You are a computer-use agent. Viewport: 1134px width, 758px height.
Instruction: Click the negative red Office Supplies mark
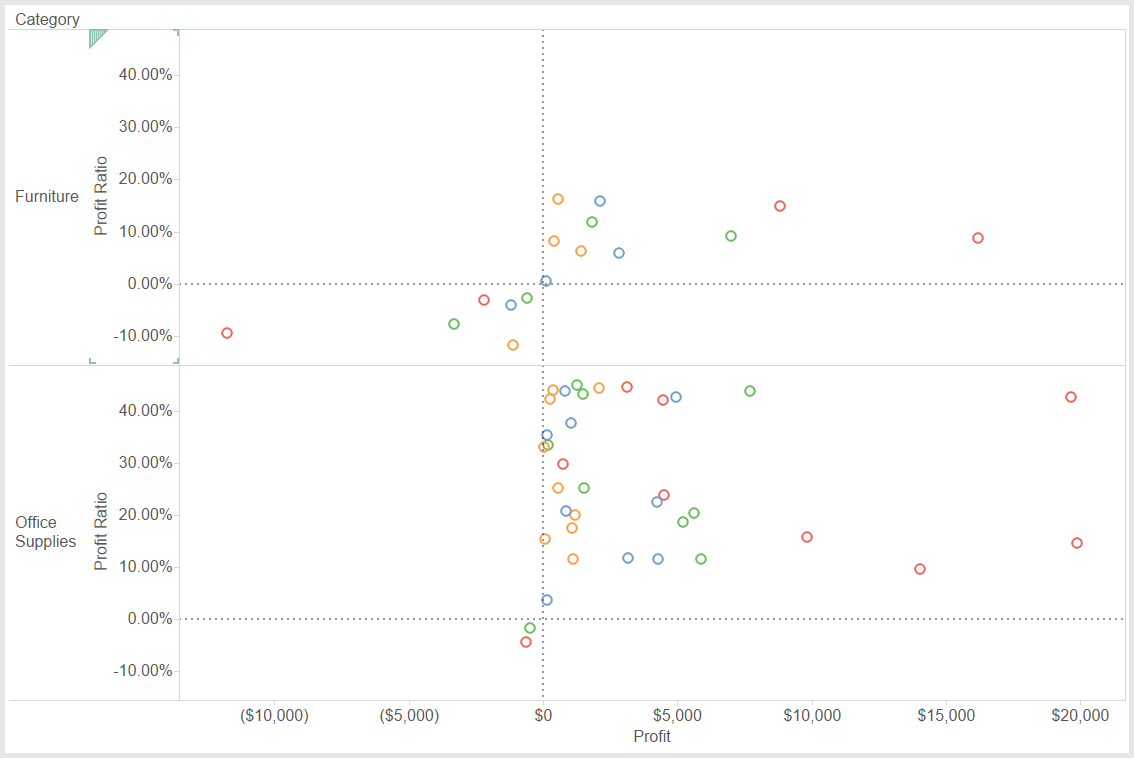coord(526,642)
